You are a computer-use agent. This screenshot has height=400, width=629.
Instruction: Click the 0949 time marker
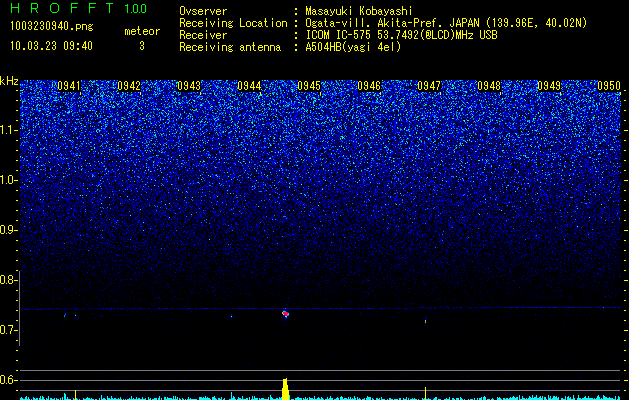pyautogui.click(x=549, y=86)
